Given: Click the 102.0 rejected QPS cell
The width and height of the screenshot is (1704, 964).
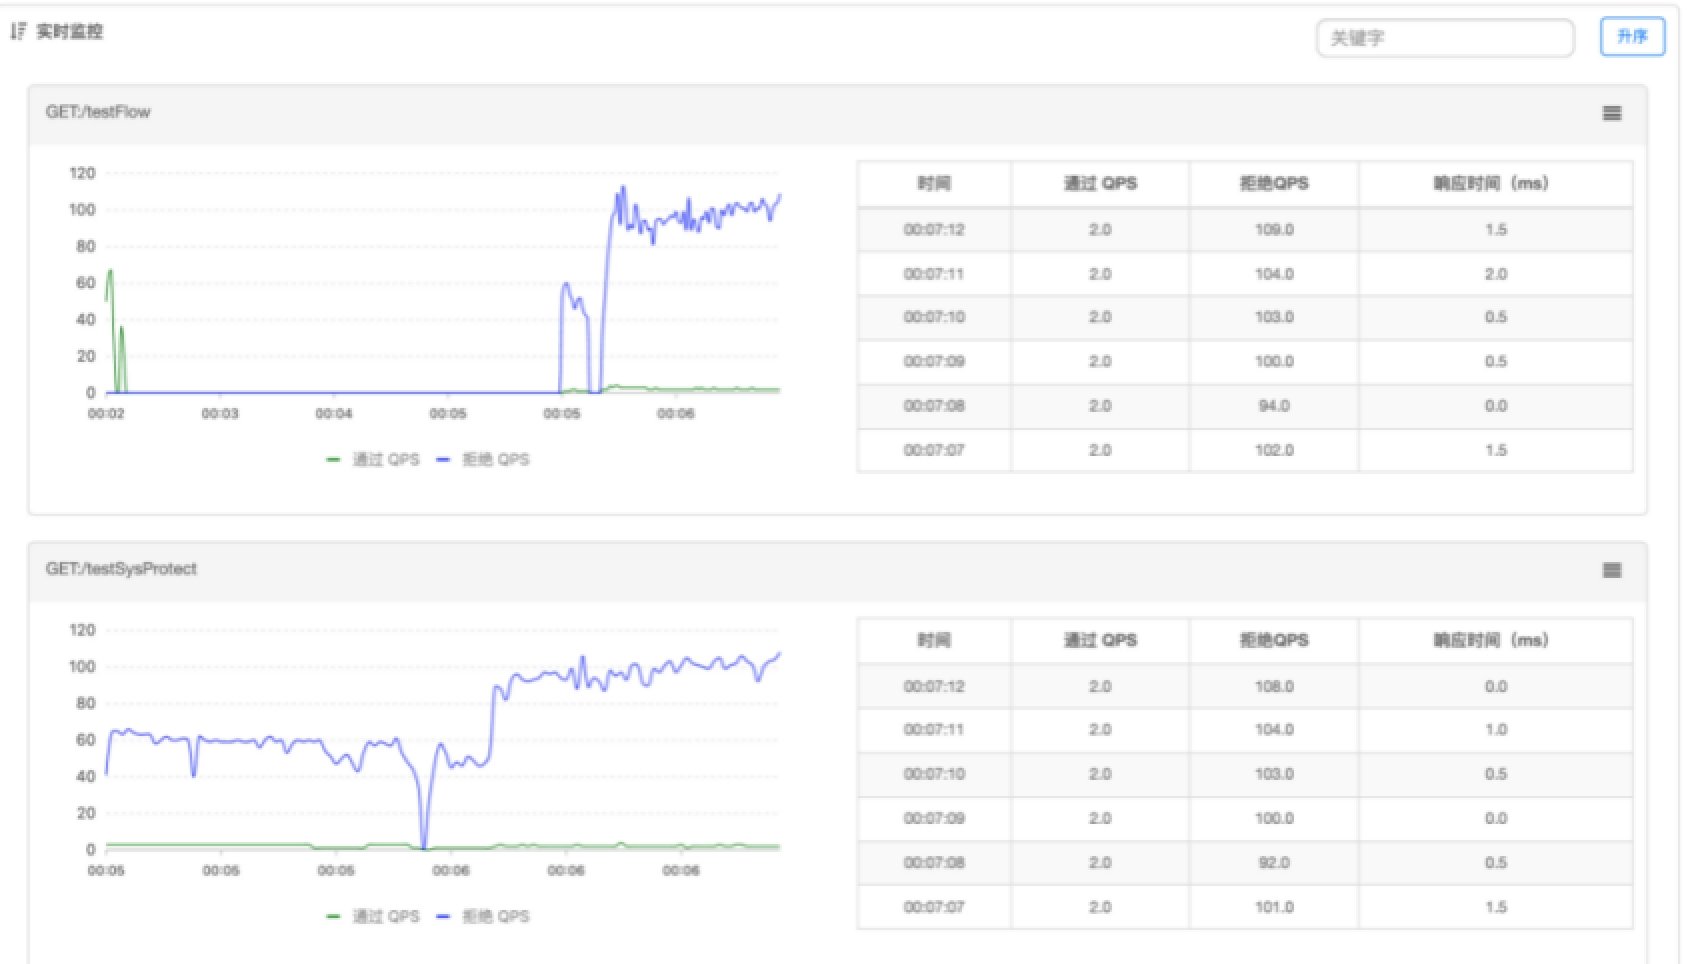Looking at the screenshot, I should point(1274,450).
